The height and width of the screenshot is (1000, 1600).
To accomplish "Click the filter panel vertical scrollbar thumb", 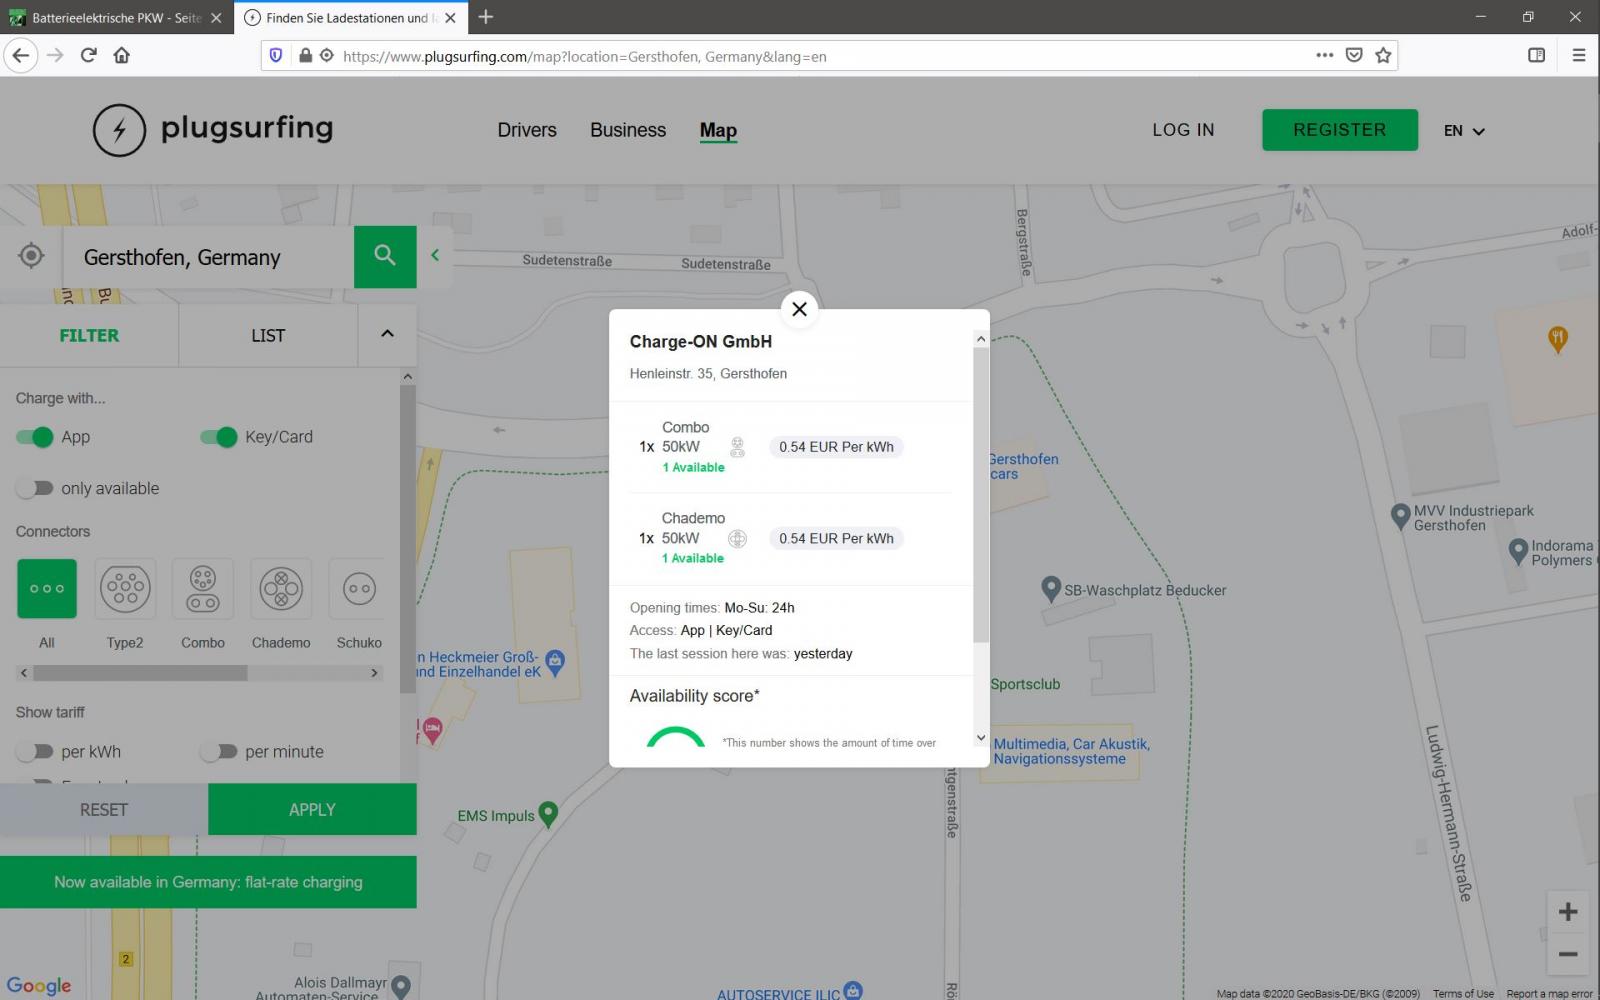I will pyautogui.click(x=407, y=538).
